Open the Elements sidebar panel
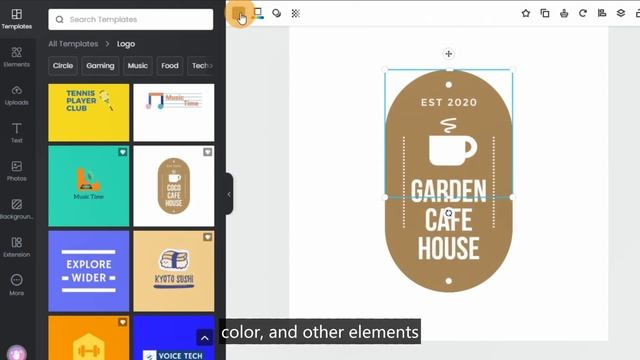This screenshot has width=640, height=360. (x=16, y=57)
